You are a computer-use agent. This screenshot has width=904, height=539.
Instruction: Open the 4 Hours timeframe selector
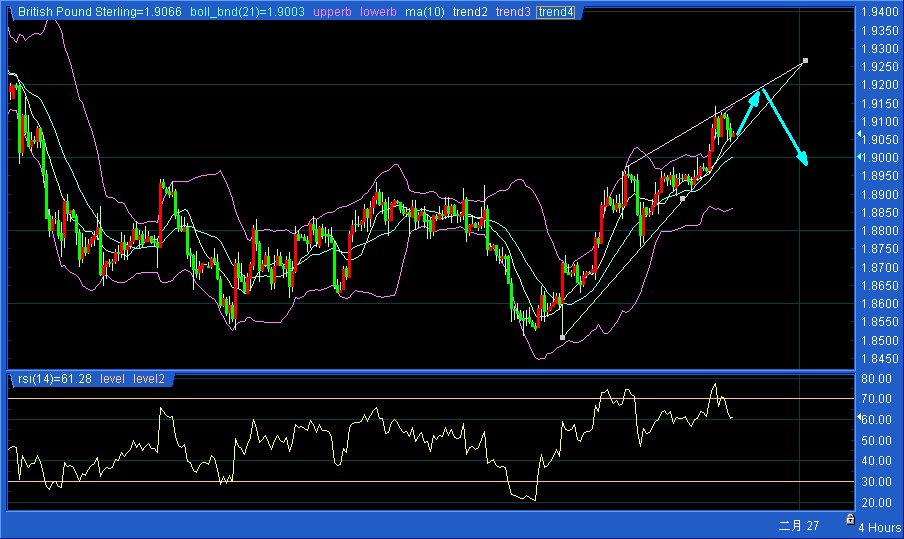[879, 527]
